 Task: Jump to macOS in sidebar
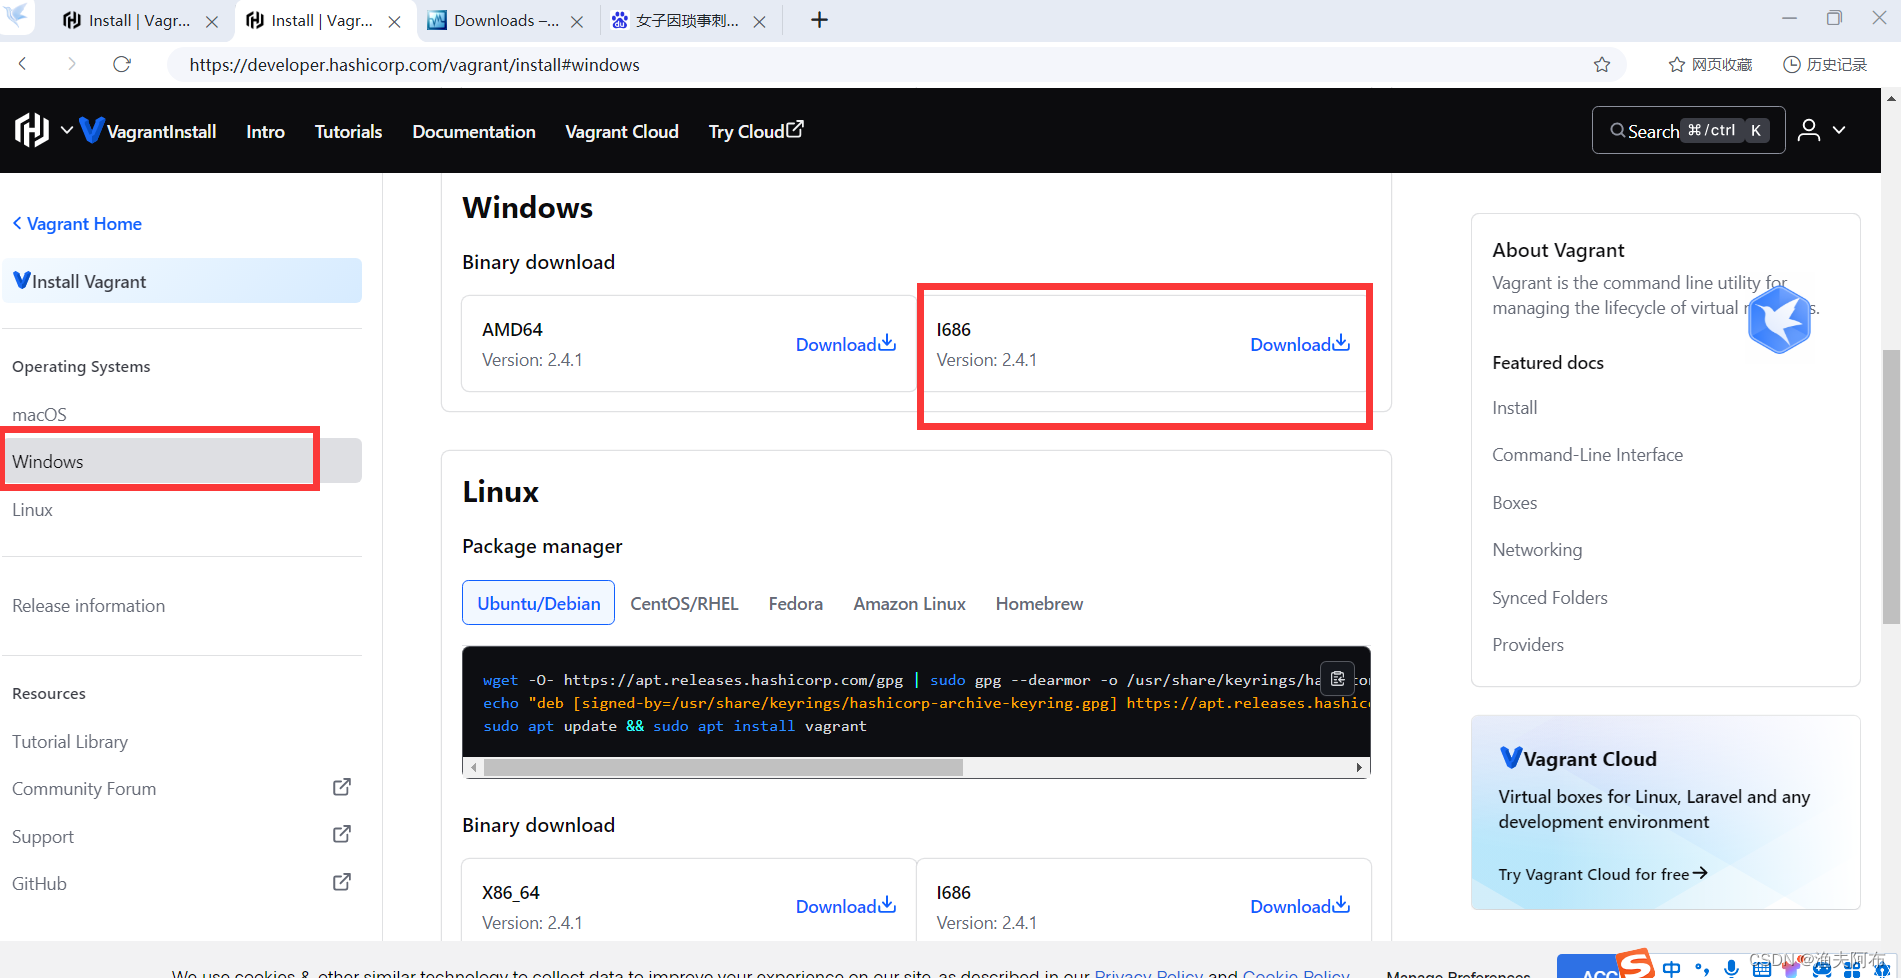point(39,414)
